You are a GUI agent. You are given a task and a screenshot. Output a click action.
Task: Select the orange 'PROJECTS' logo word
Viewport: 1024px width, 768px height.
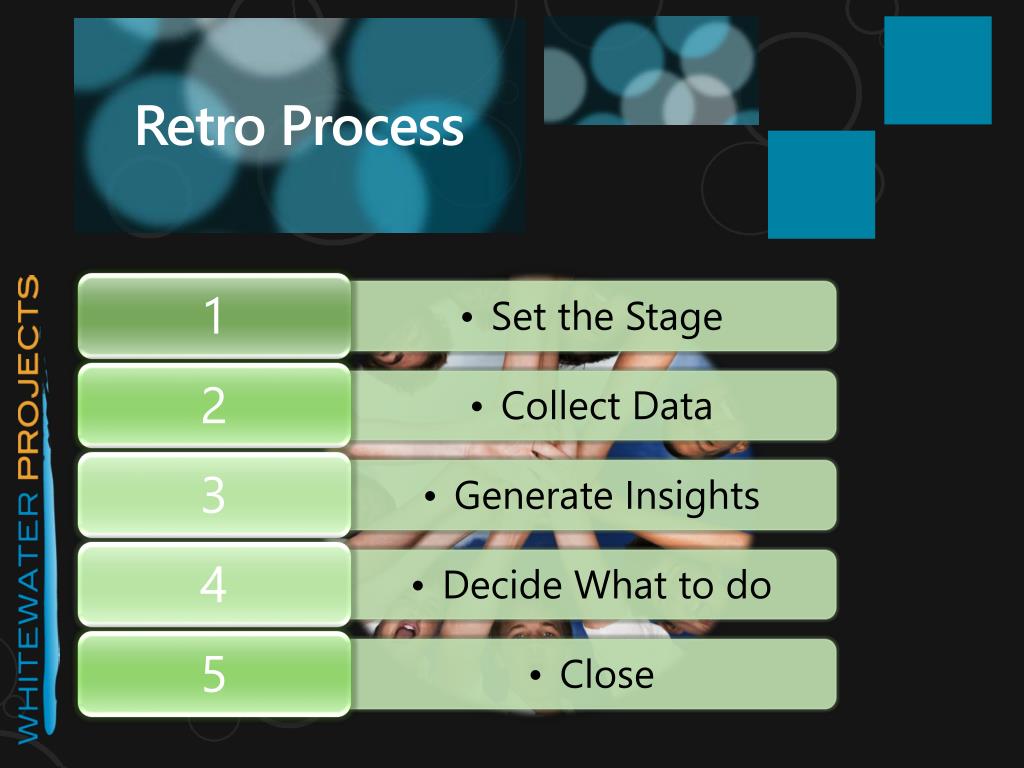click(28, 377)
